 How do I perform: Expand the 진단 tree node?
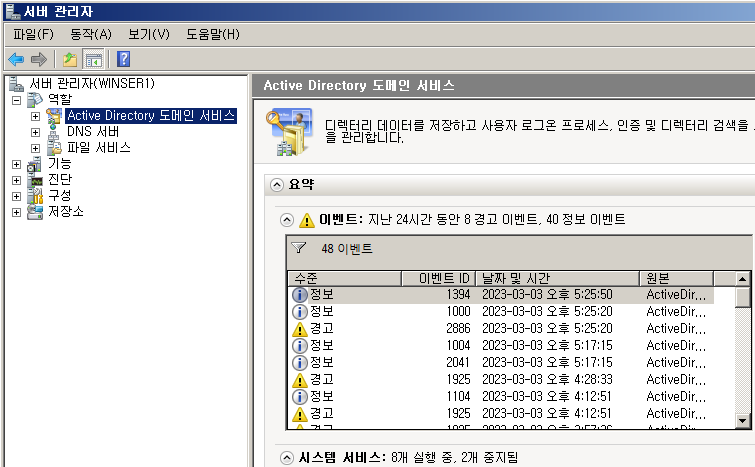(x=16, y=181)
